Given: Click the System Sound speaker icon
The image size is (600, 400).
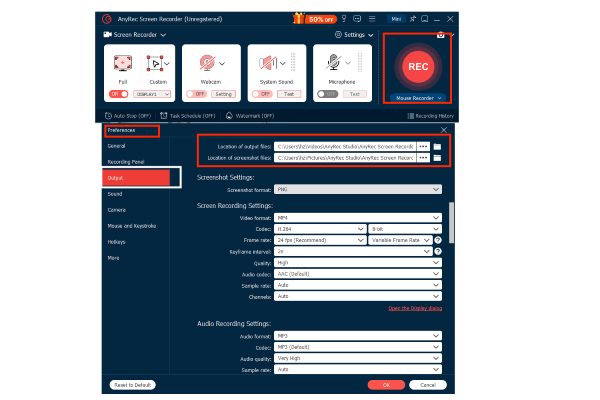Looking at the screenshot, I should coord(268,63).
